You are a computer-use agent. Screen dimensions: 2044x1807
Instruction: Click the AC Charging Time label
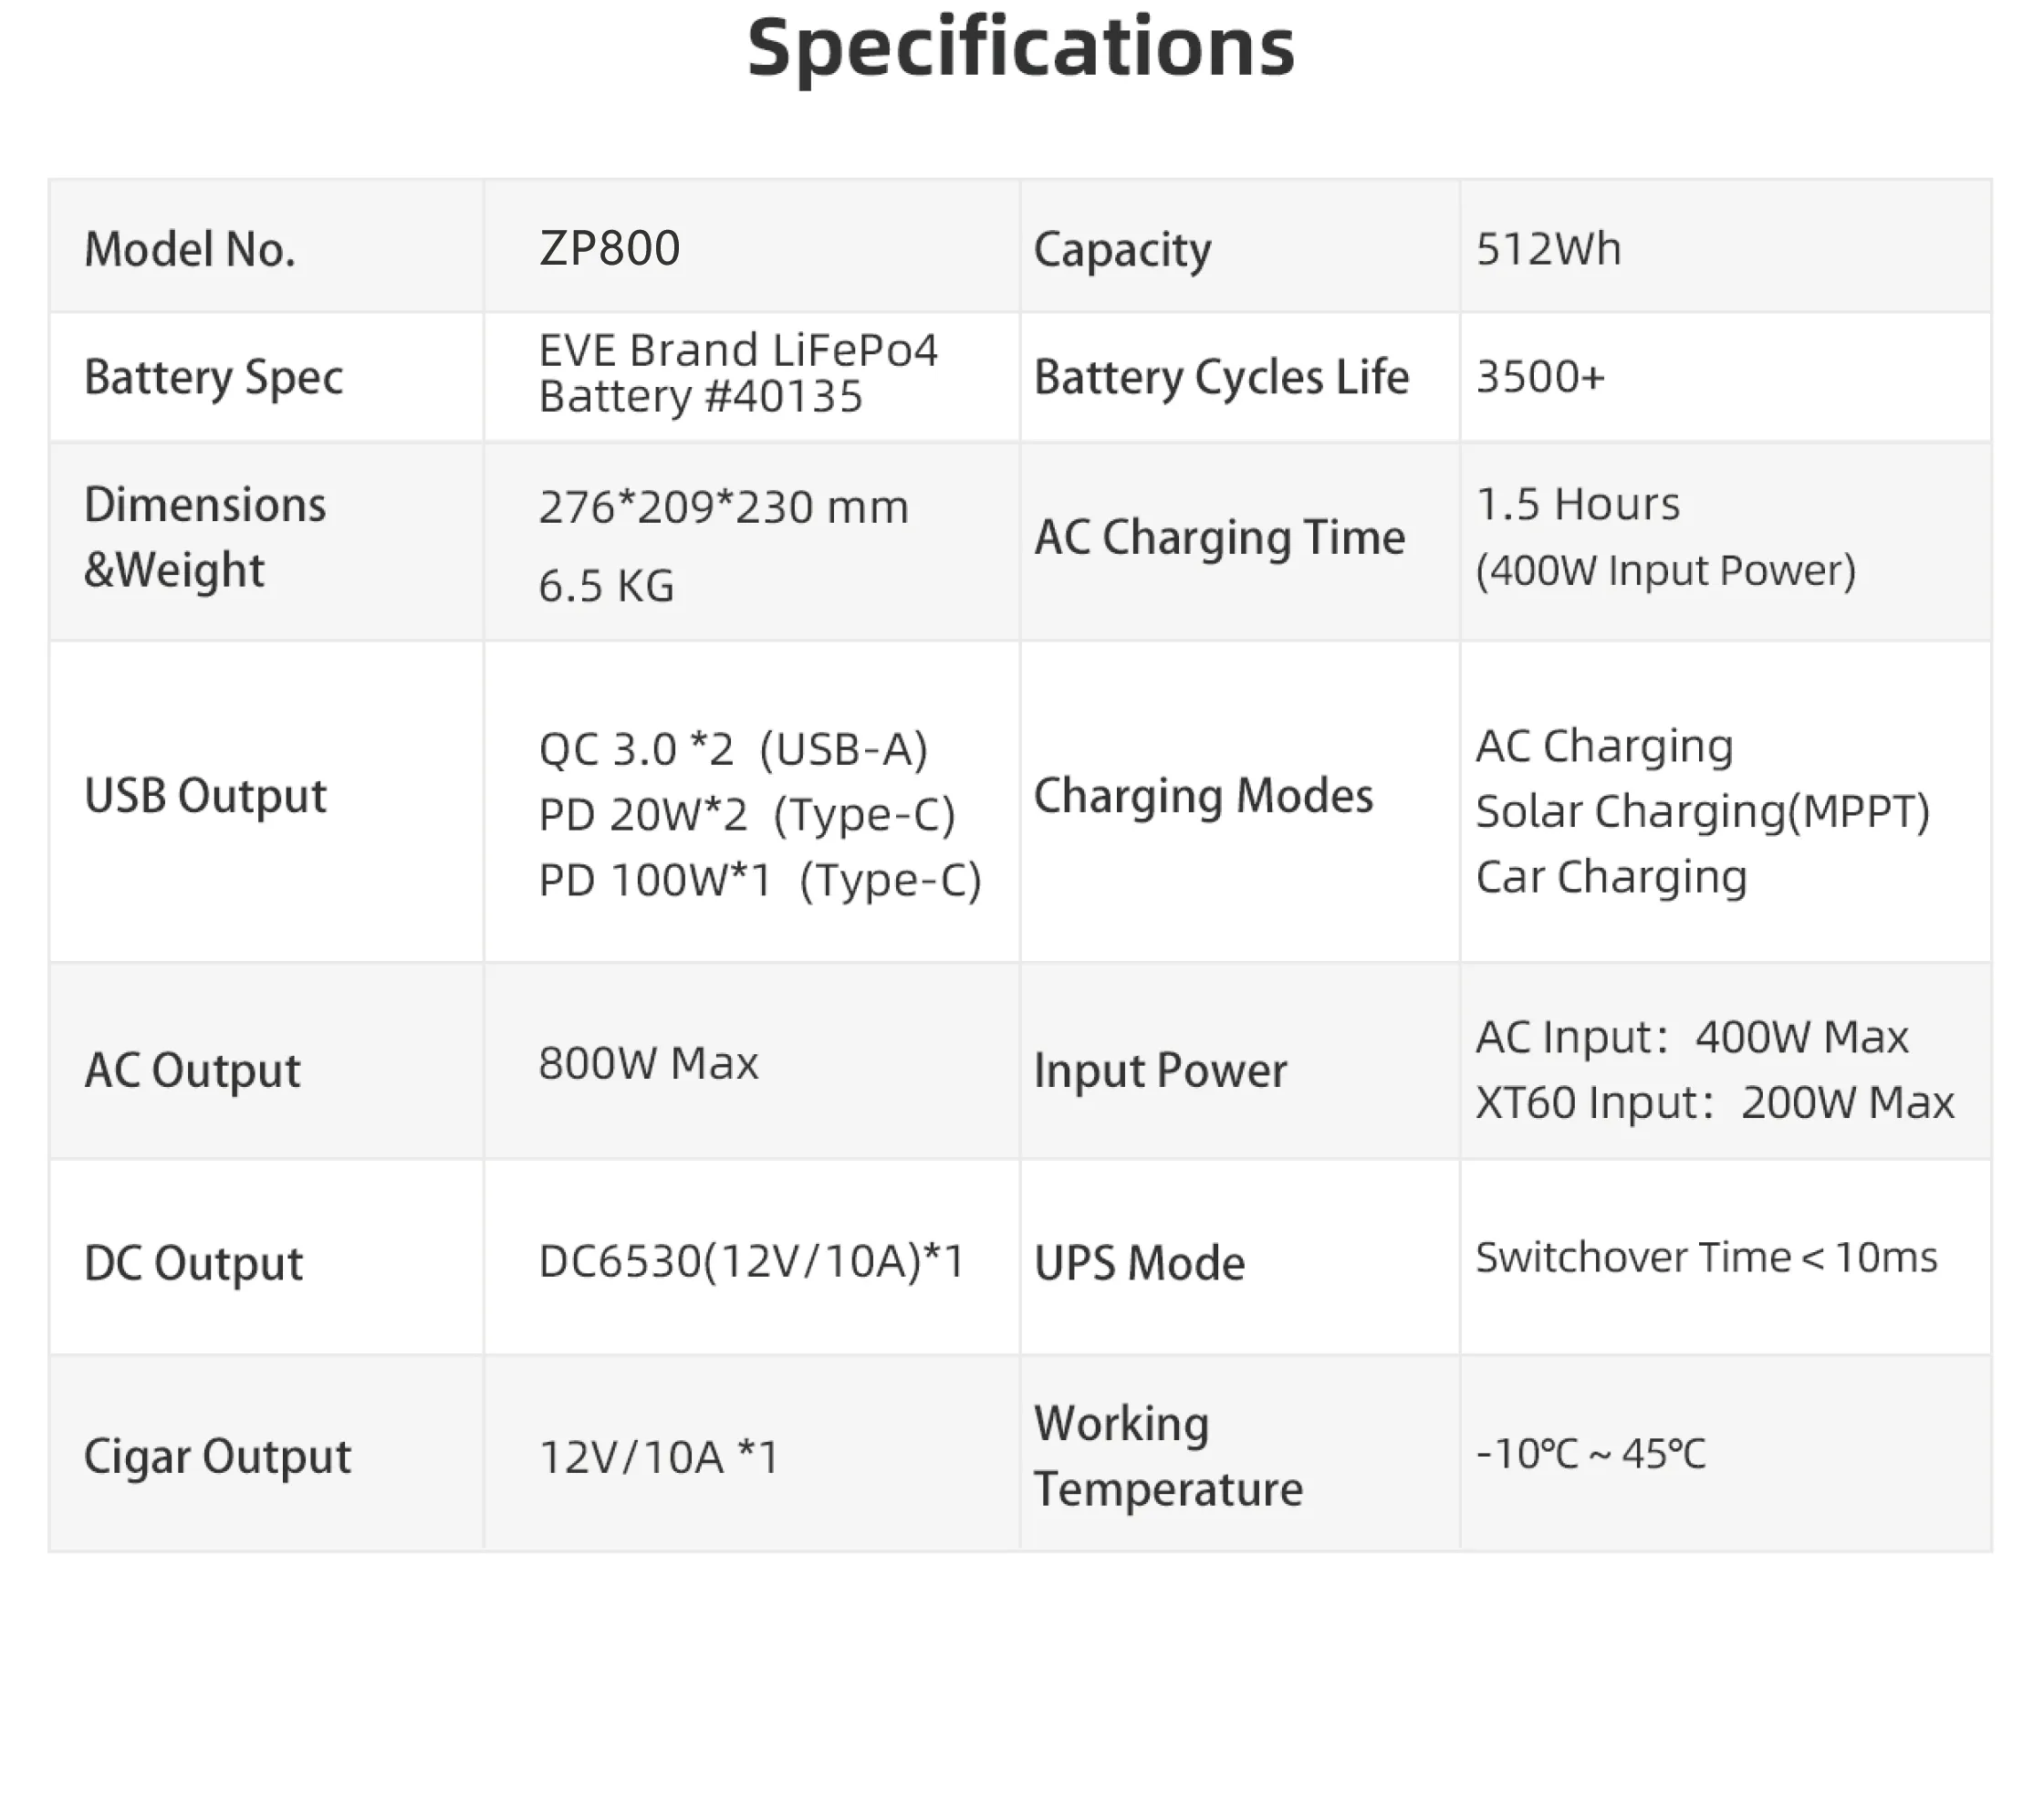point(1219,537)
